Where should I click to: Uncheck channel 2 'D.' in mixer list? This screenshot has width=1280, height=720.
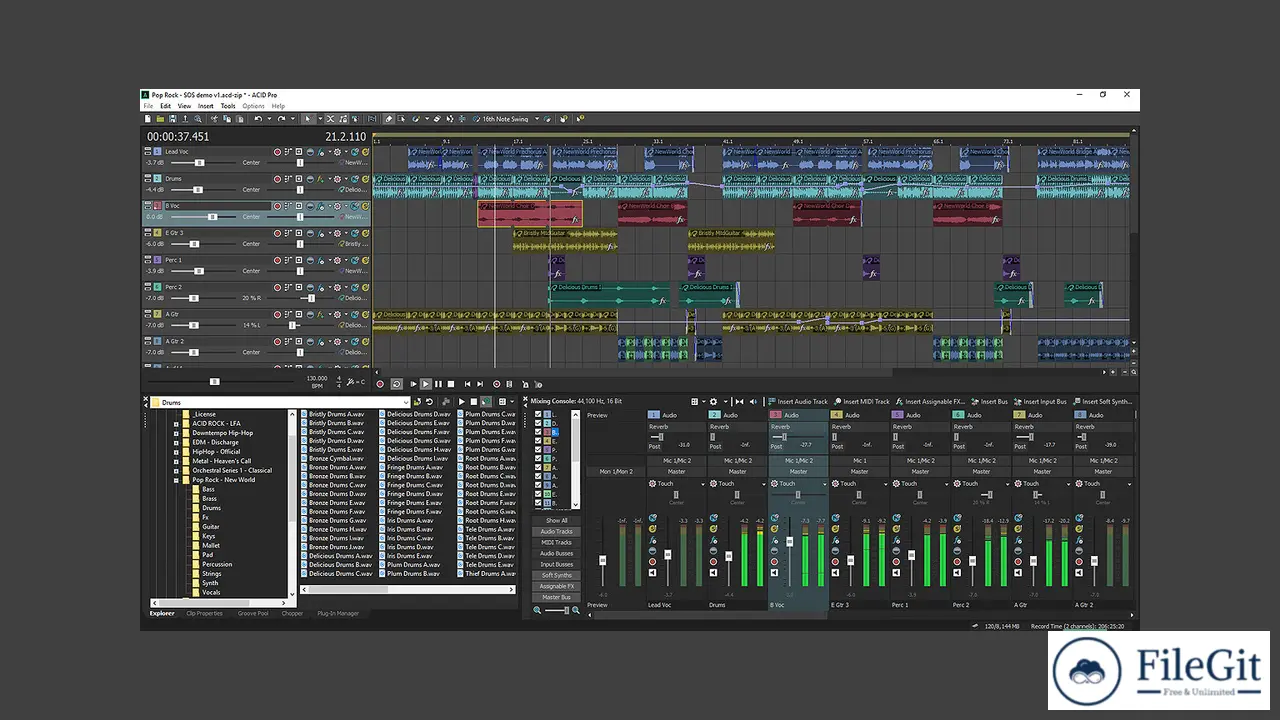[538, 423]
